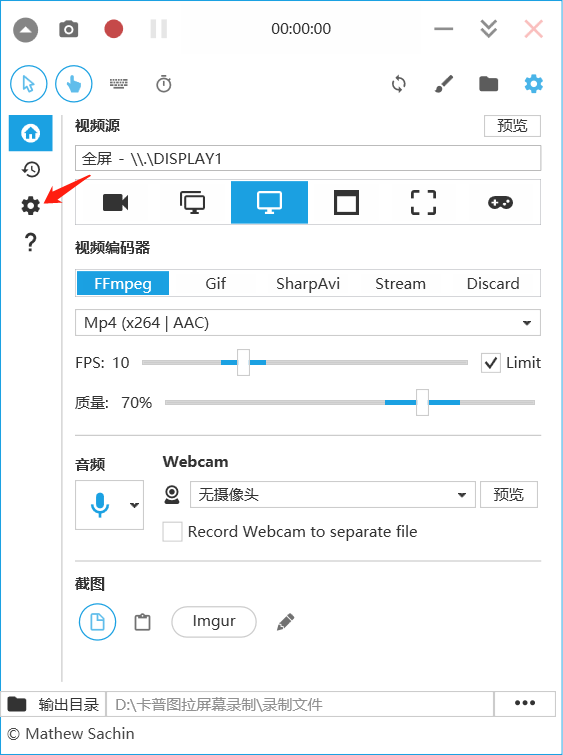Toggle keystrokes overlay keyboard icon
This screenshot has height=755, width=563.
(x=119, y=84)
